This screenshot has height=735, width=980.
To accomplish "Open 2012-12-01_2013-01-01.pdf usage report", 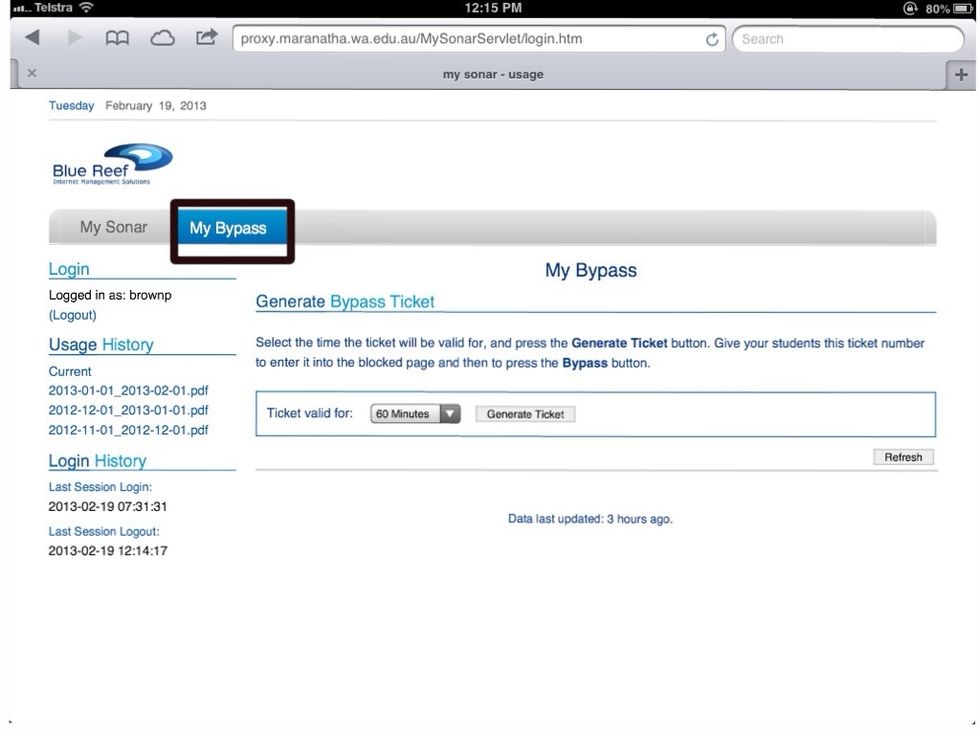I will click(x=128, y=410).
